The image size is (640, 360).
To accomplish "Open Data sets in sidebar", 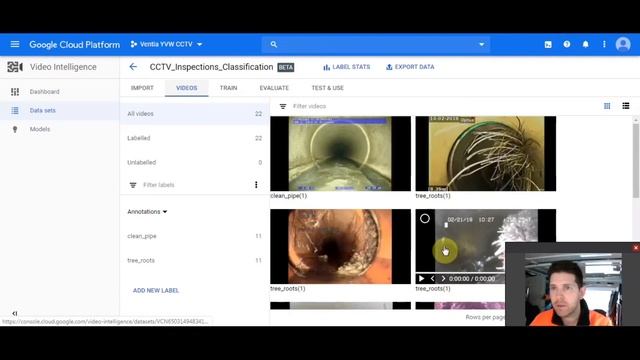I will click(x=42, y=110).
